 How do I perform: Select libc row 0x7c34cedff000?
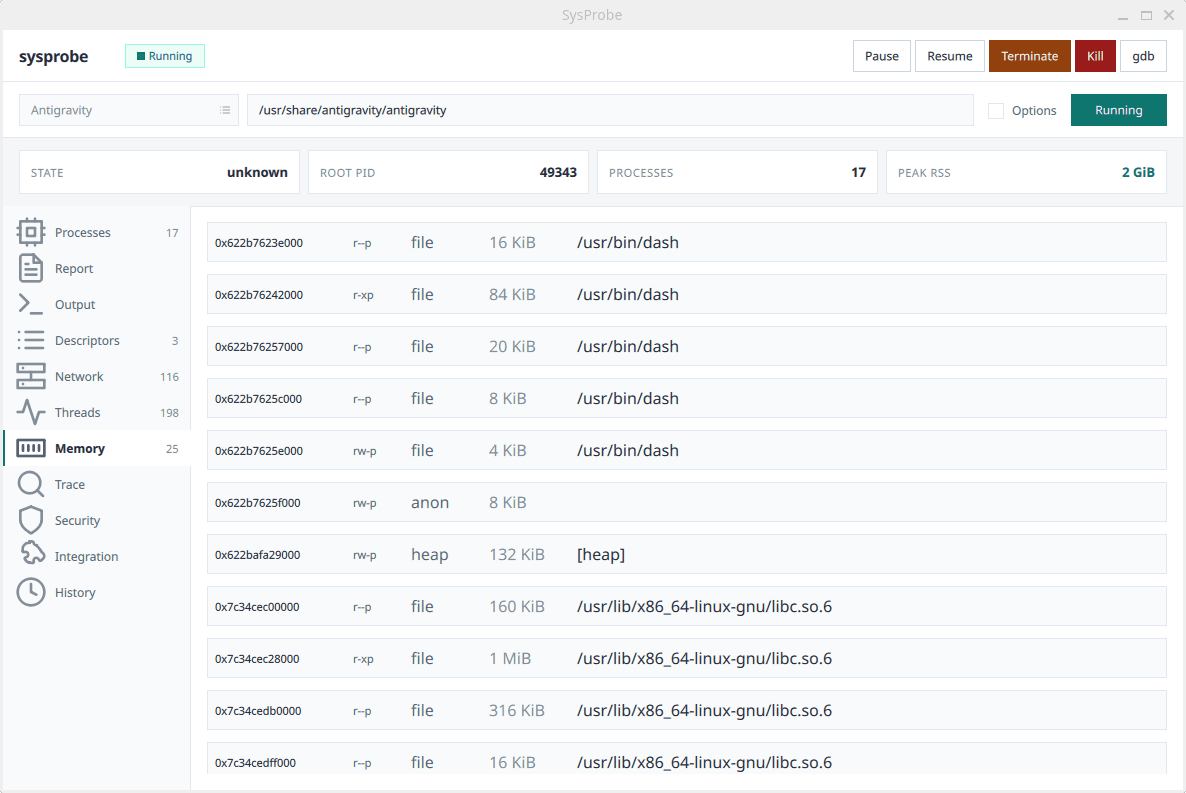click(687, 759)
